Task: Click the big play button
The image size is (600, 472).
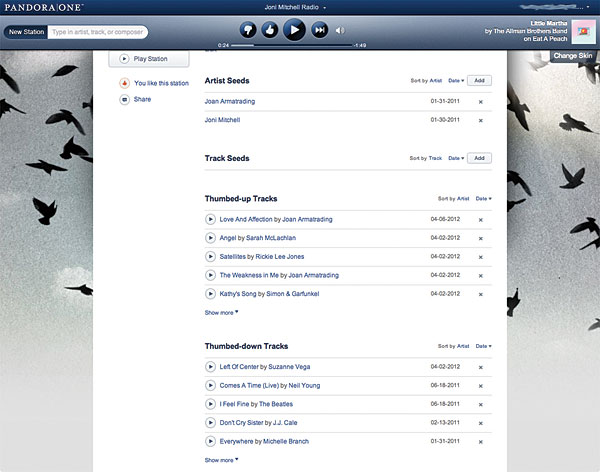Action: click(x=294, y=29)
